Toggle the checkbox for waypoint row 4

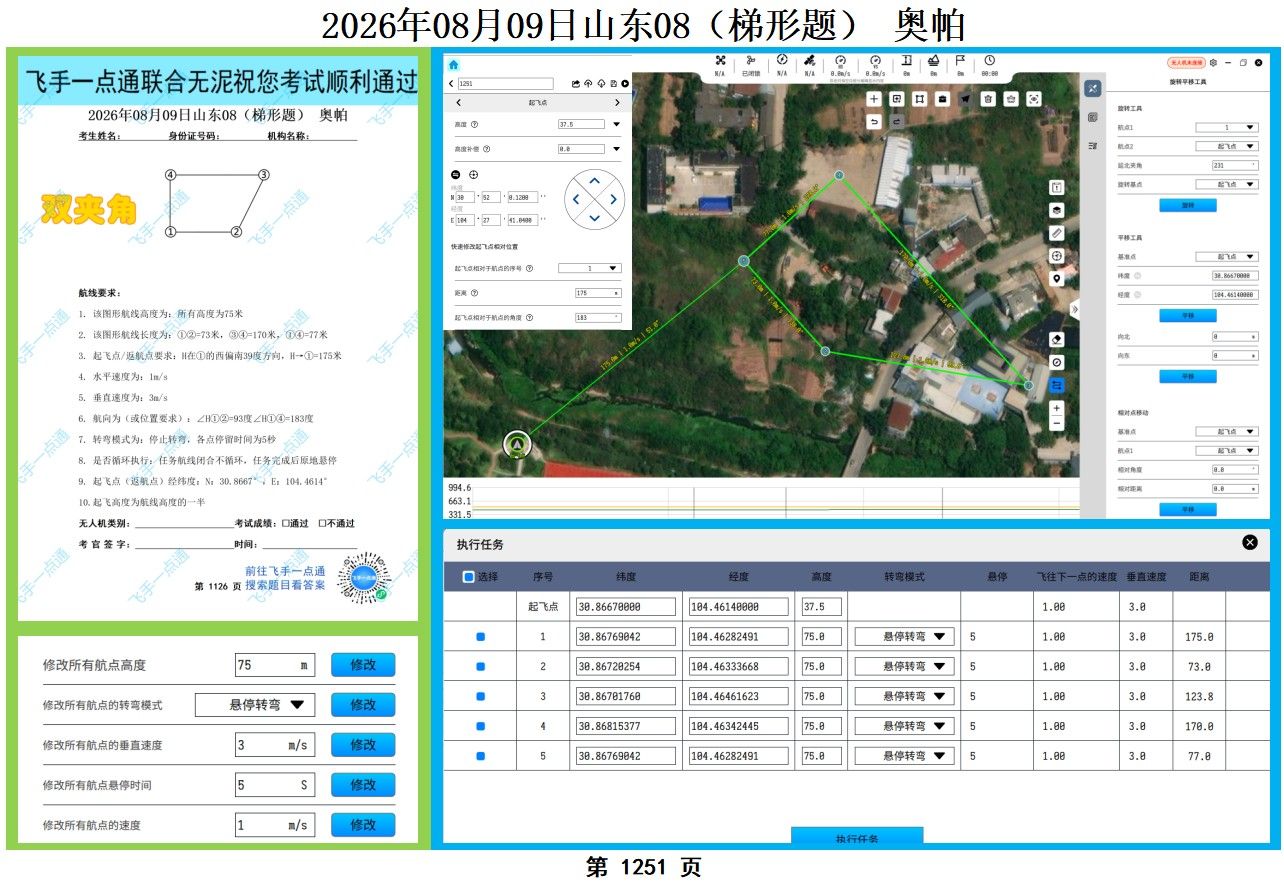(x=480, y=726)
